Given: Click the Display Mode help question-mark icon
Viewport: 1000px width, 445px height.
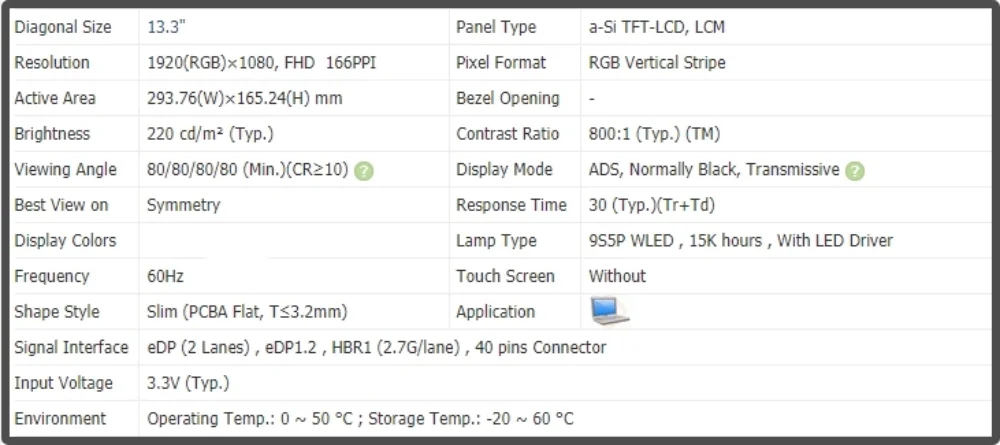Looking at the screenshot, I should 855,171.
